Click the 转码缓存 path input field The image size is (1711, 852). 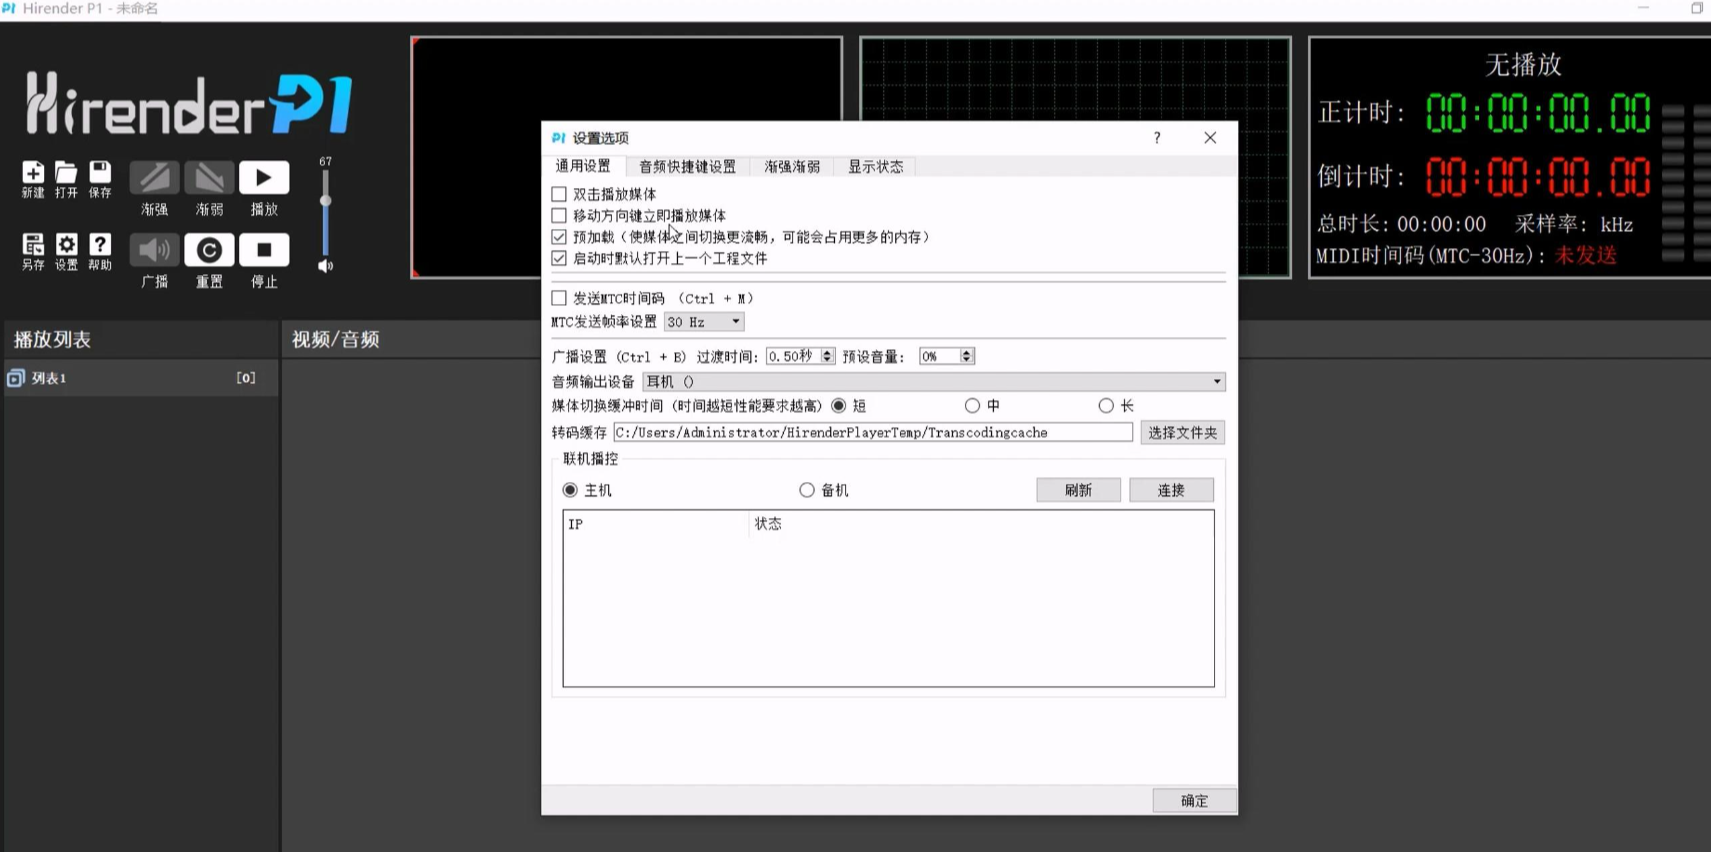click(873, 432)
